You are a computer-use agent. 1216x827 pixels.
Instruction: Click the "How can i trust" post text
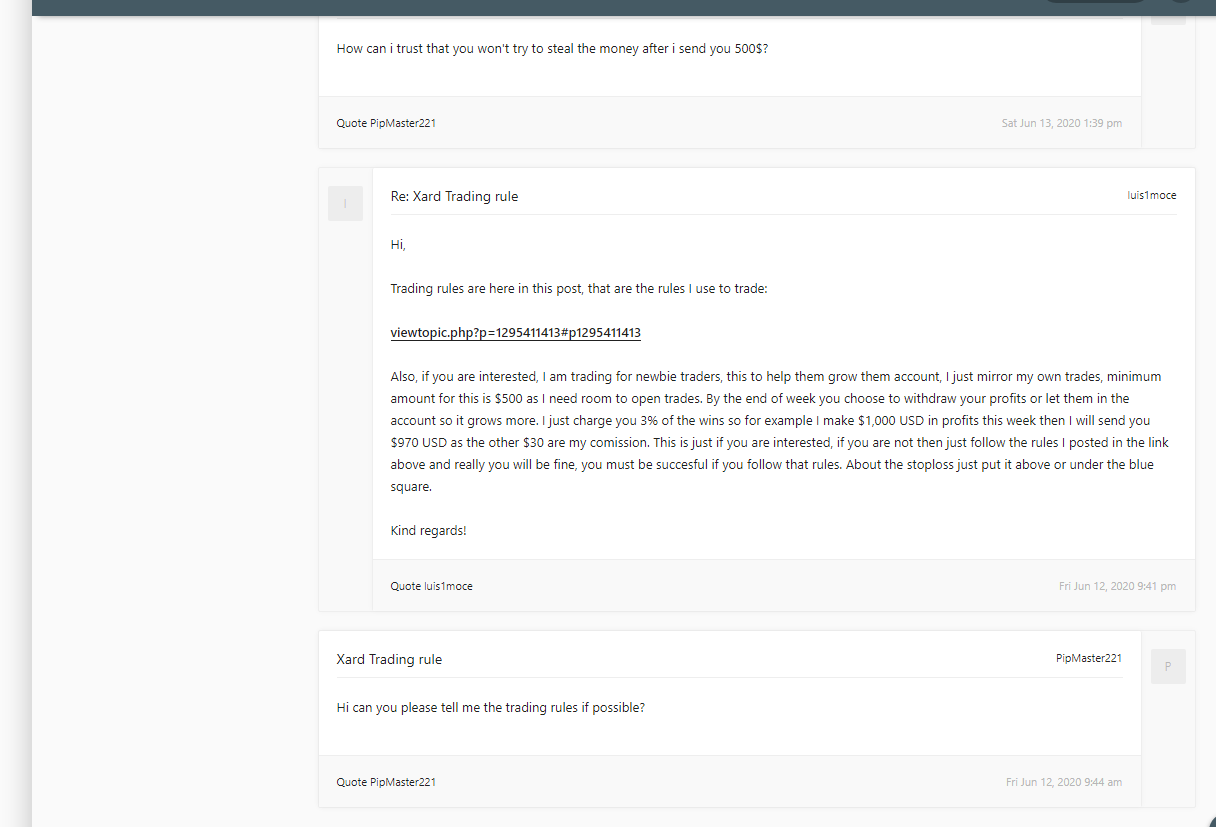coord(552,48)
